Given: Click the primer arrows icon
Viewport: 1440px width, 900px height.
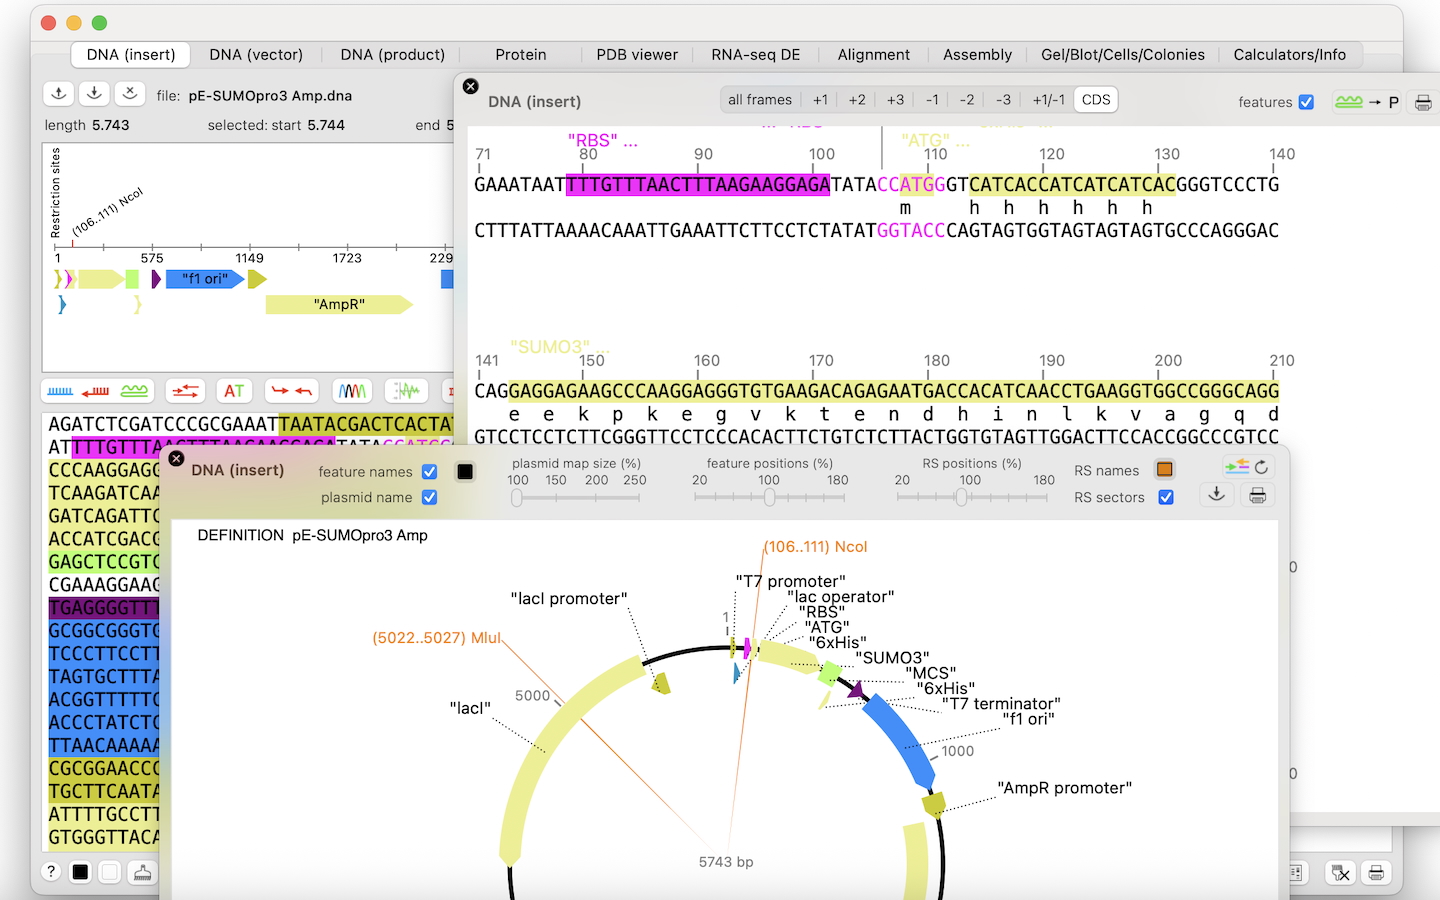Looking at the screenshot, I should coord(292,391).
